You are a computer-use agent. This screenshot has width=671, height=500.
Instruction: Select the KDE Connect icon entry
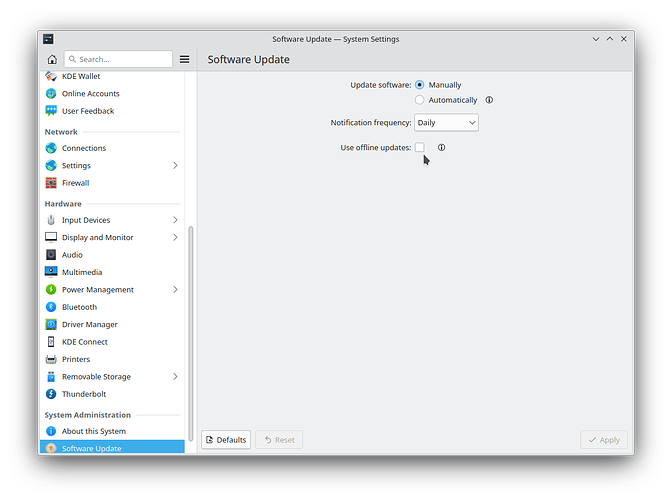(x=52, y=342)
